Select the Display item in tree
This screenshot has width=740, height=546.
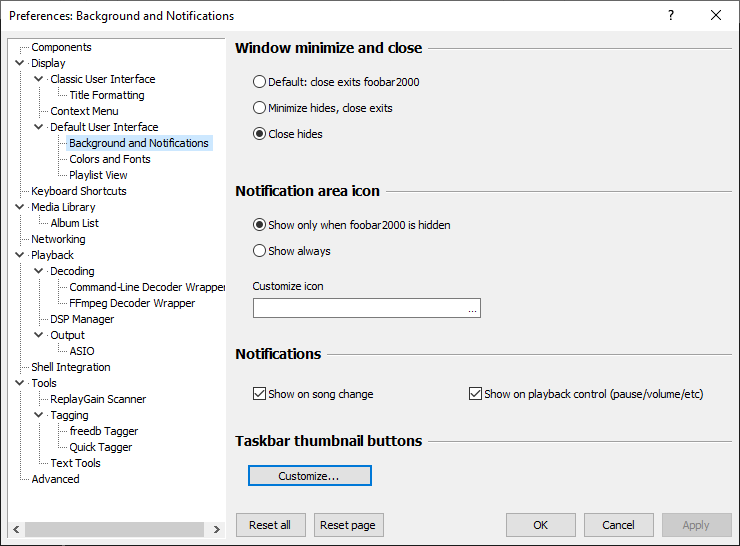tap(48, 63)
